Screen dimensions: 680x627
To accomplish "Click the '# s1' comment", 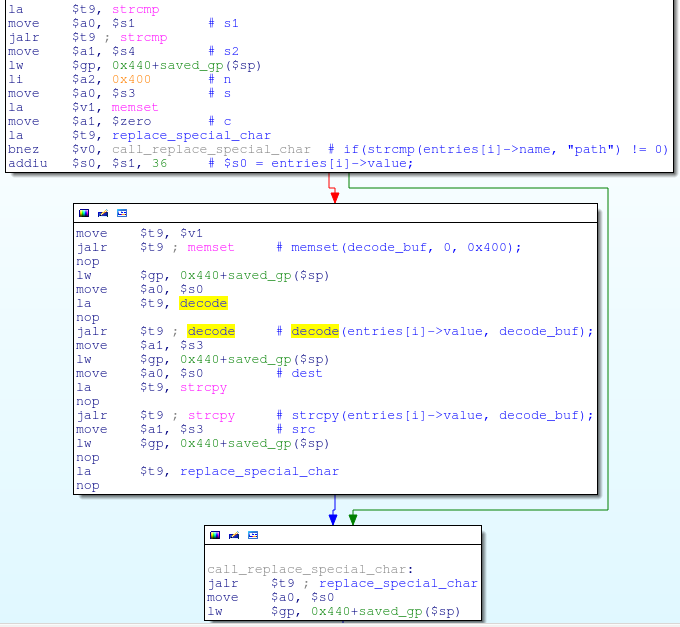I will click(x=223, y=23).
